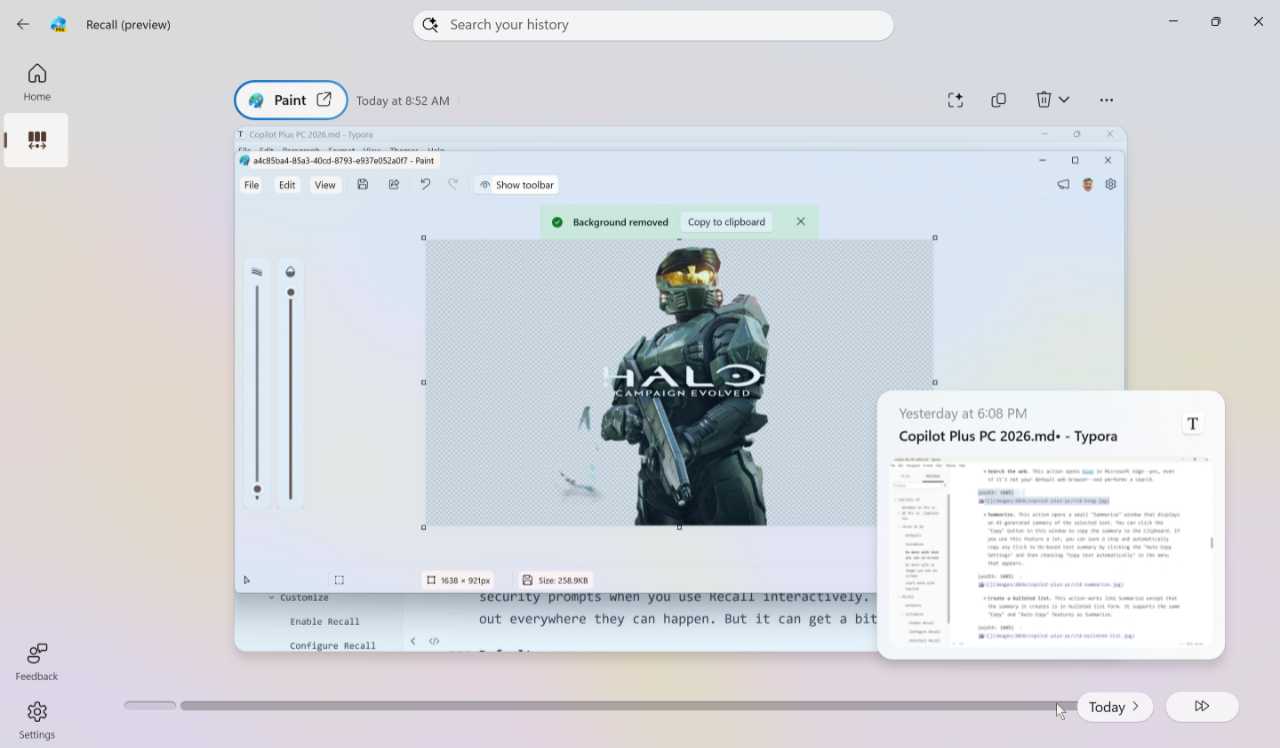
Task: Click the cursor position icon in Paint status bar
Action: pos(247,580)
